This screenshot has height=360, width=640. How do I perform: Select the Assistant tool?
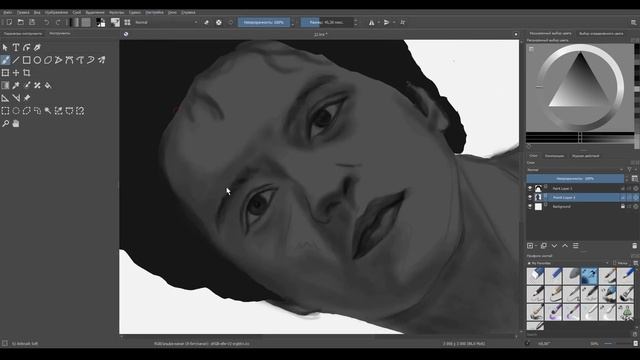[x=5, y=98]
